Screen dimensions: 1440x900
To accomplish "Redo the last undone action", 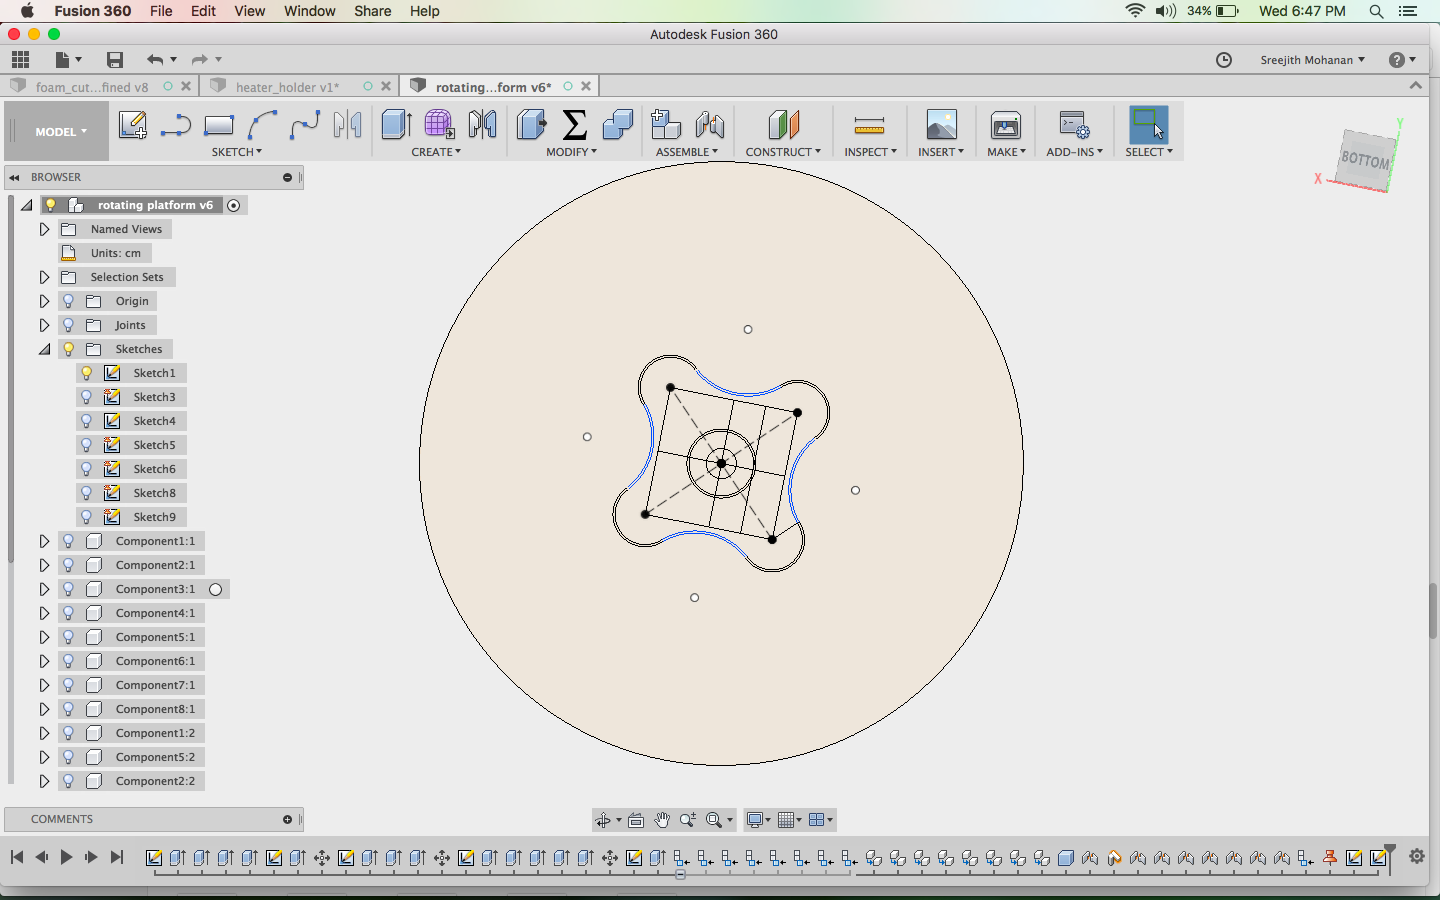I will tap(199, 60).
